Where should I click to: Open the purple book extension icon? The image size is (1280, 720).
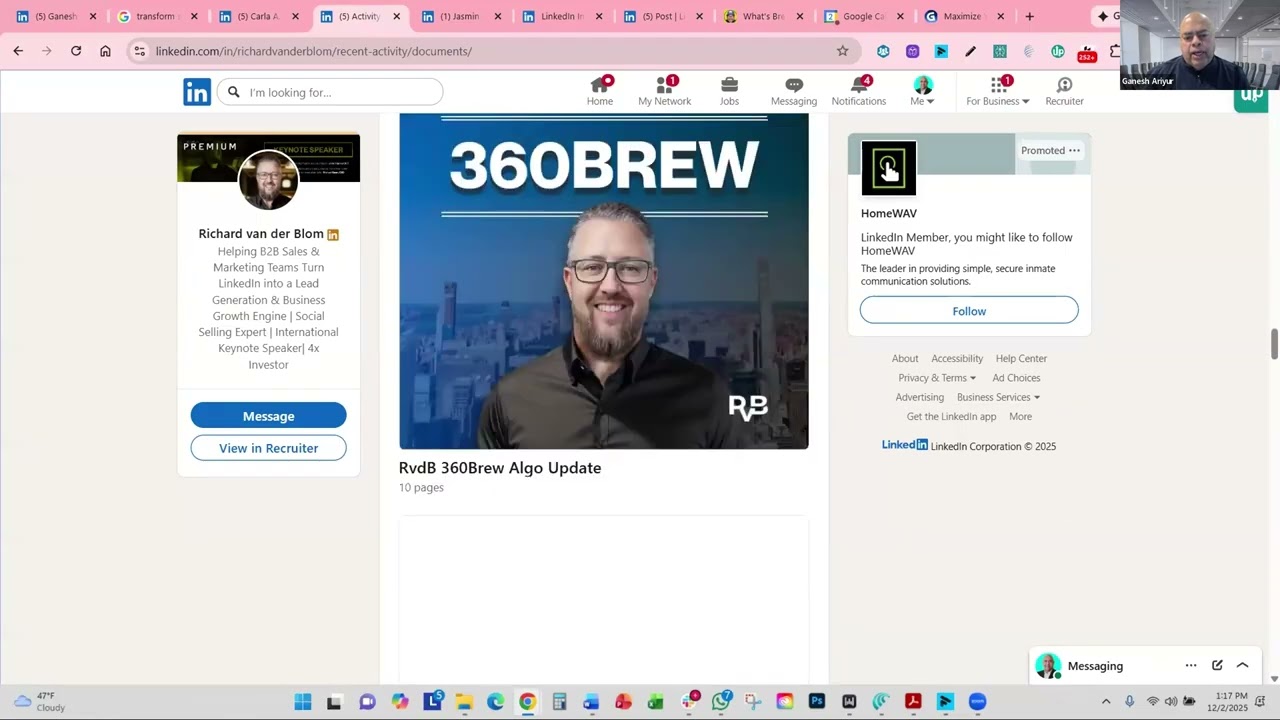click(x=912, y=51)
